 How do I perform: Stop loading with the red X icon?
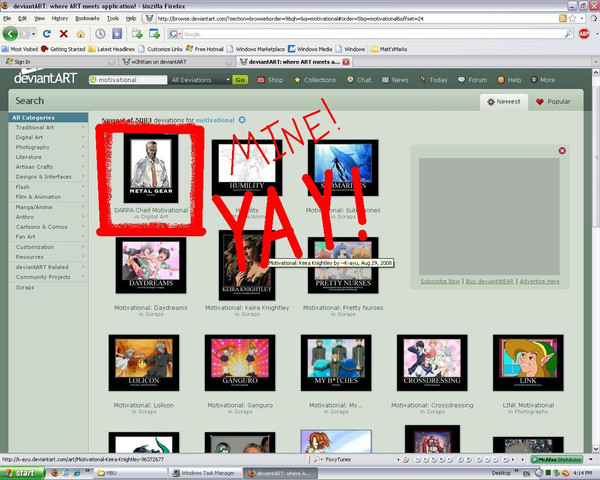tap(64, 34)
